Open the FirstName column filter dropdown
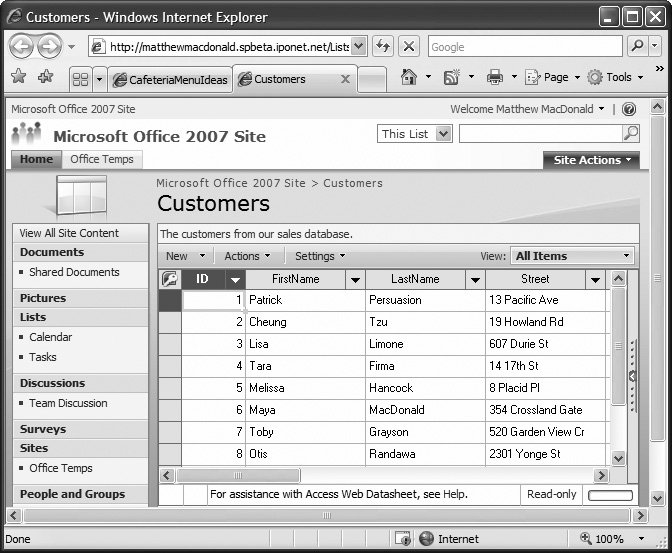Image resolution: width=672 pixels, height=553 pixels. pyautogui.click(x=355, y=280)
